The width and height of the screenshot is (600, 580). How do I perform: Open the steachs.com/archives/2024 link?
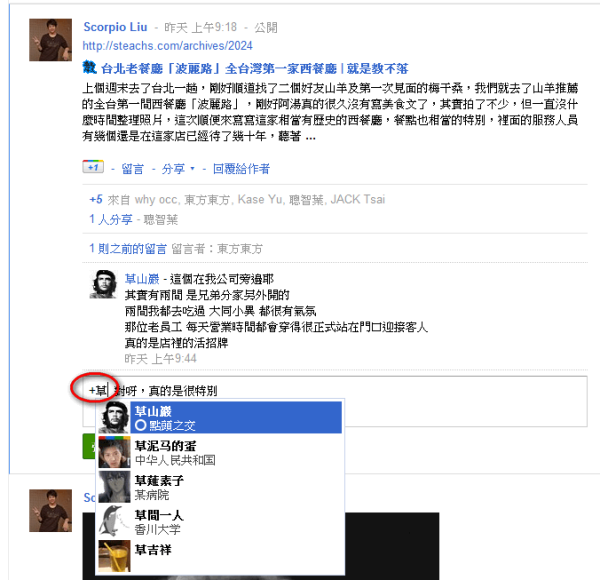(168, 46)
